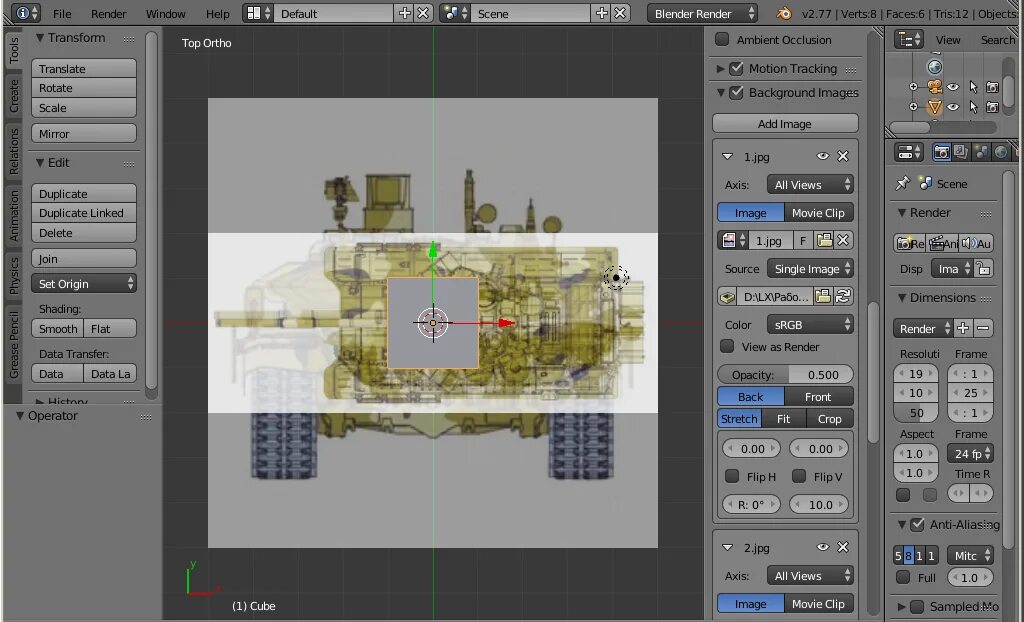Click the Render image button
1024x622 pixels.
(910, 243)
